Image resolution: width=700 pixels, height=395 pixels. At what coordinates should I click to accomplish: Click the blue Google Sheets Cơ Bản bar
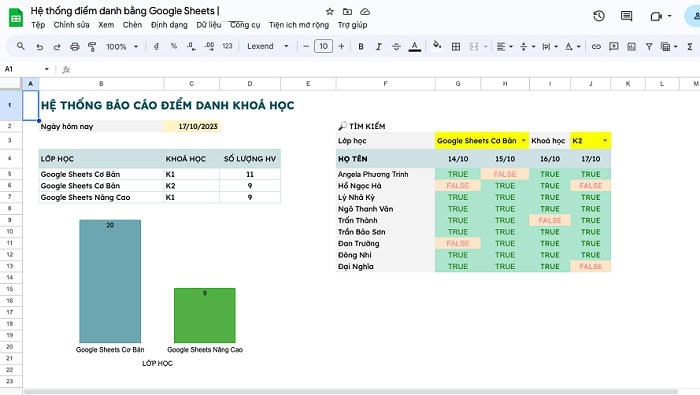pos(110,281)
